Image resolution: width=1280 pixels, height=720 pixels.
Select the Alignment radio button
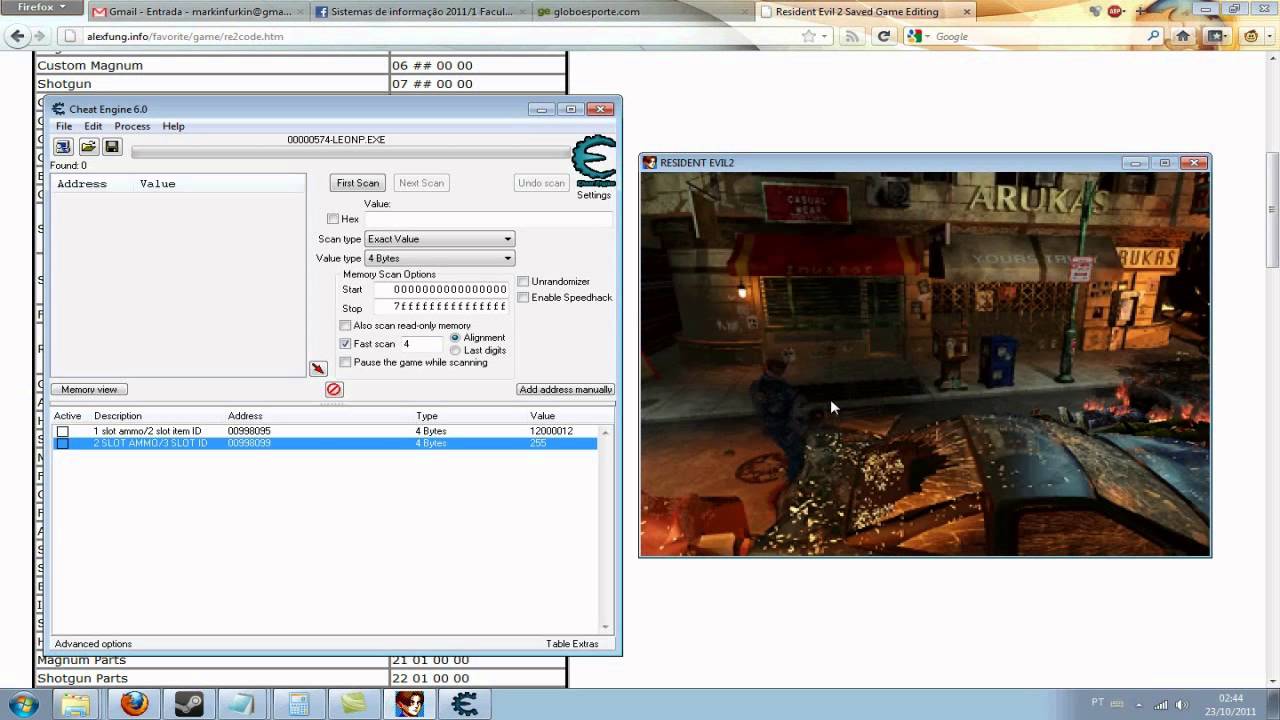455,338
